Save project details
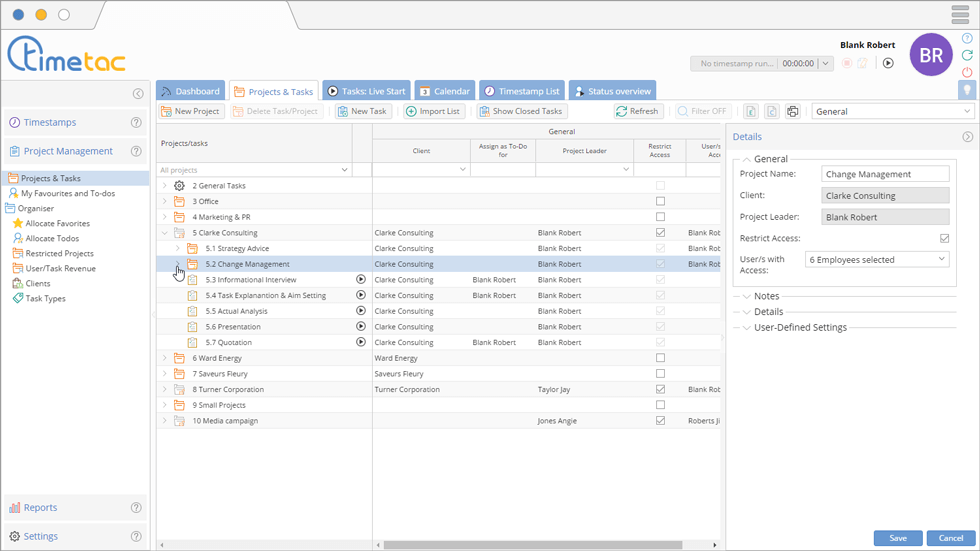Viewport: 980px width, 551px height. [x=898, y=538]
